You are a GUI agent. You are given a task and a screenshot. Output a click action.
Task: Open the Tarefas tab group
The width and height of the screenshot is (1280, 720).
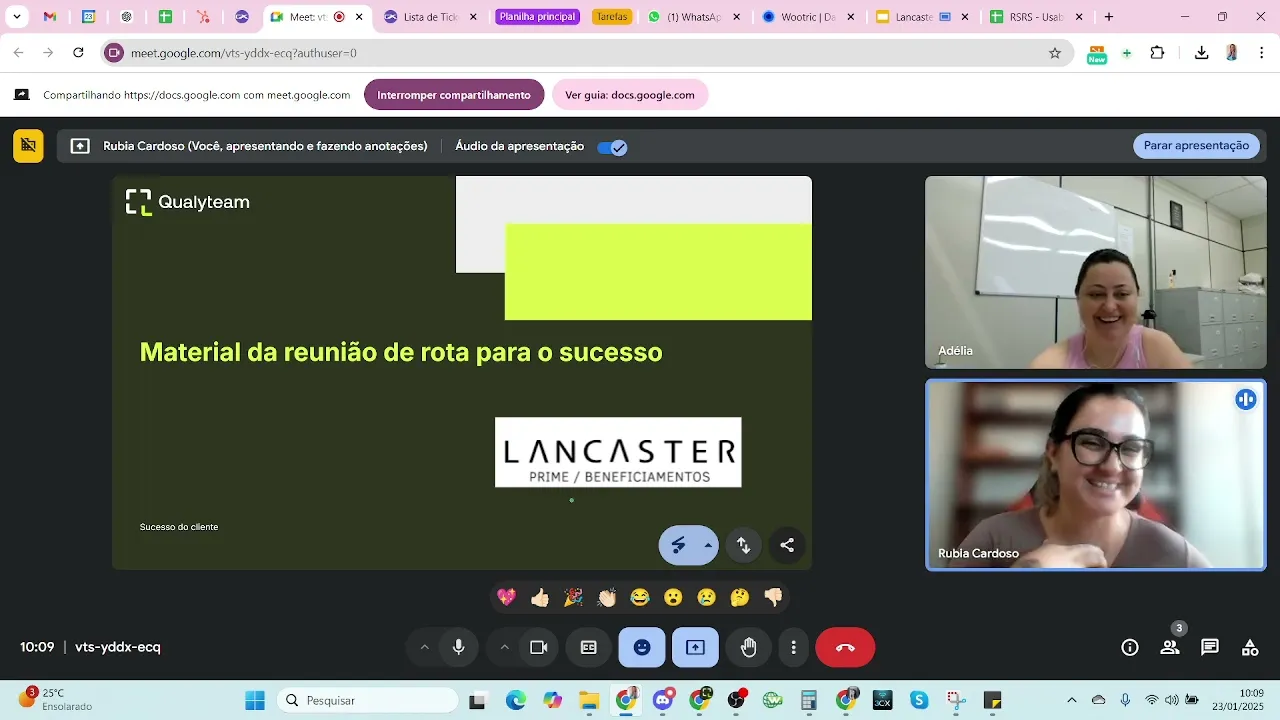click(x=612, y=17)
